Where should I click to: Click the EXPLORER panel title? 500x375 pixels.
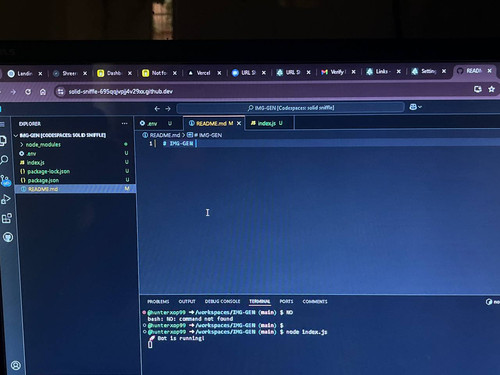[30, 124]
